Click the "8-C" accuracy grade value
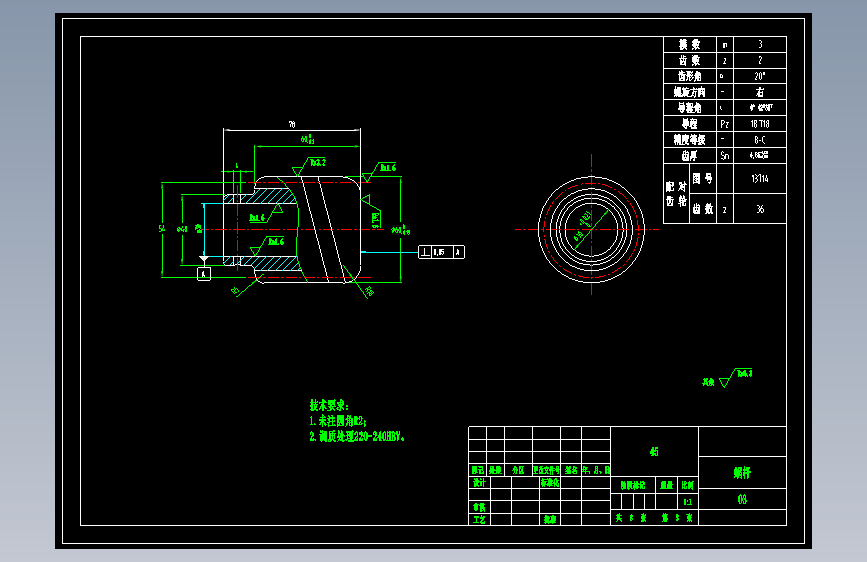The image size is (867, 562). coord(760,139)
